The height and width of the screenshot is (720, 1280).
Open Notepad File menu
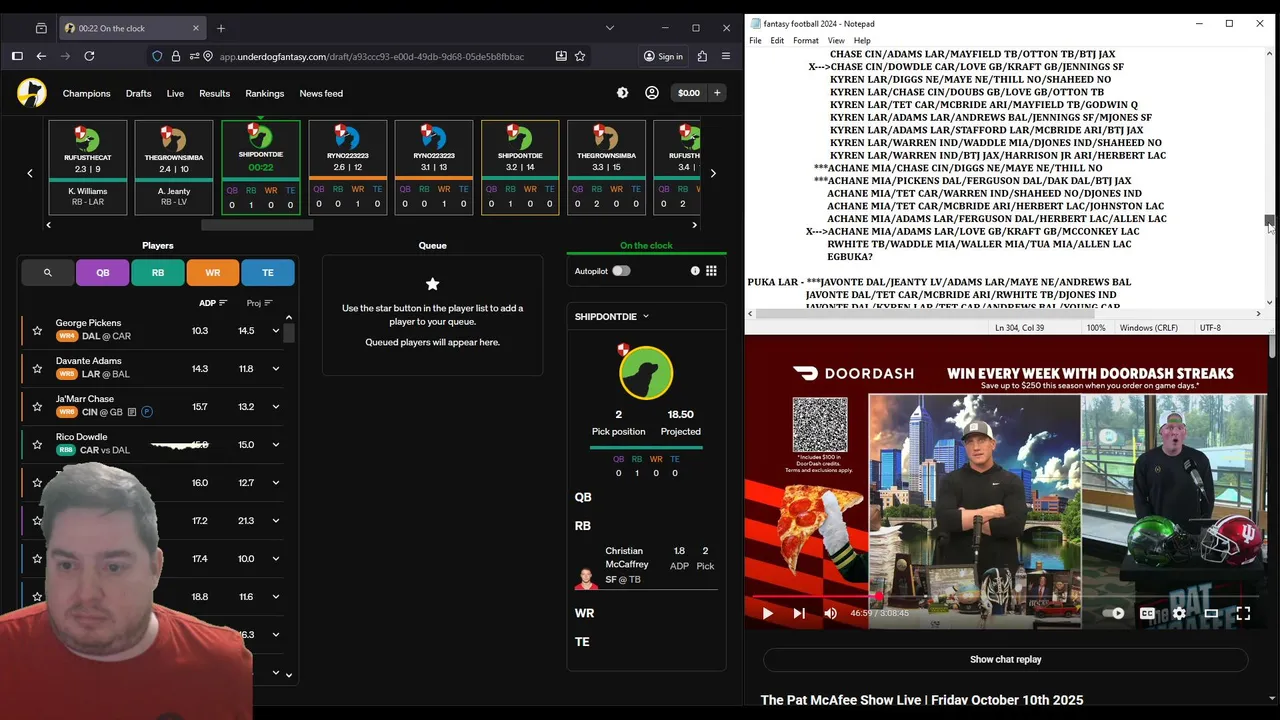(755, 41)
